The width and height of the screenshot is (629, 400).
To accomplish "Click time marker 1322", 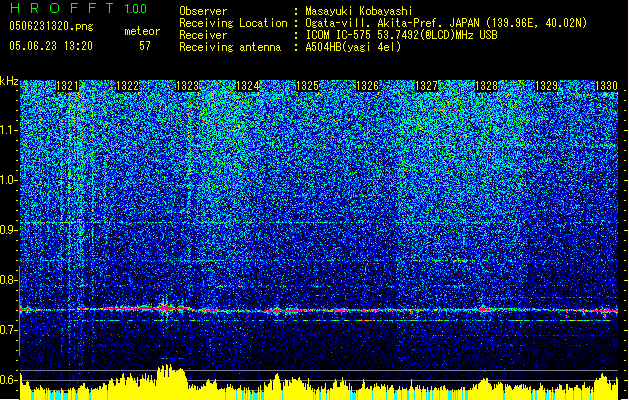I will tap(127, 86).
